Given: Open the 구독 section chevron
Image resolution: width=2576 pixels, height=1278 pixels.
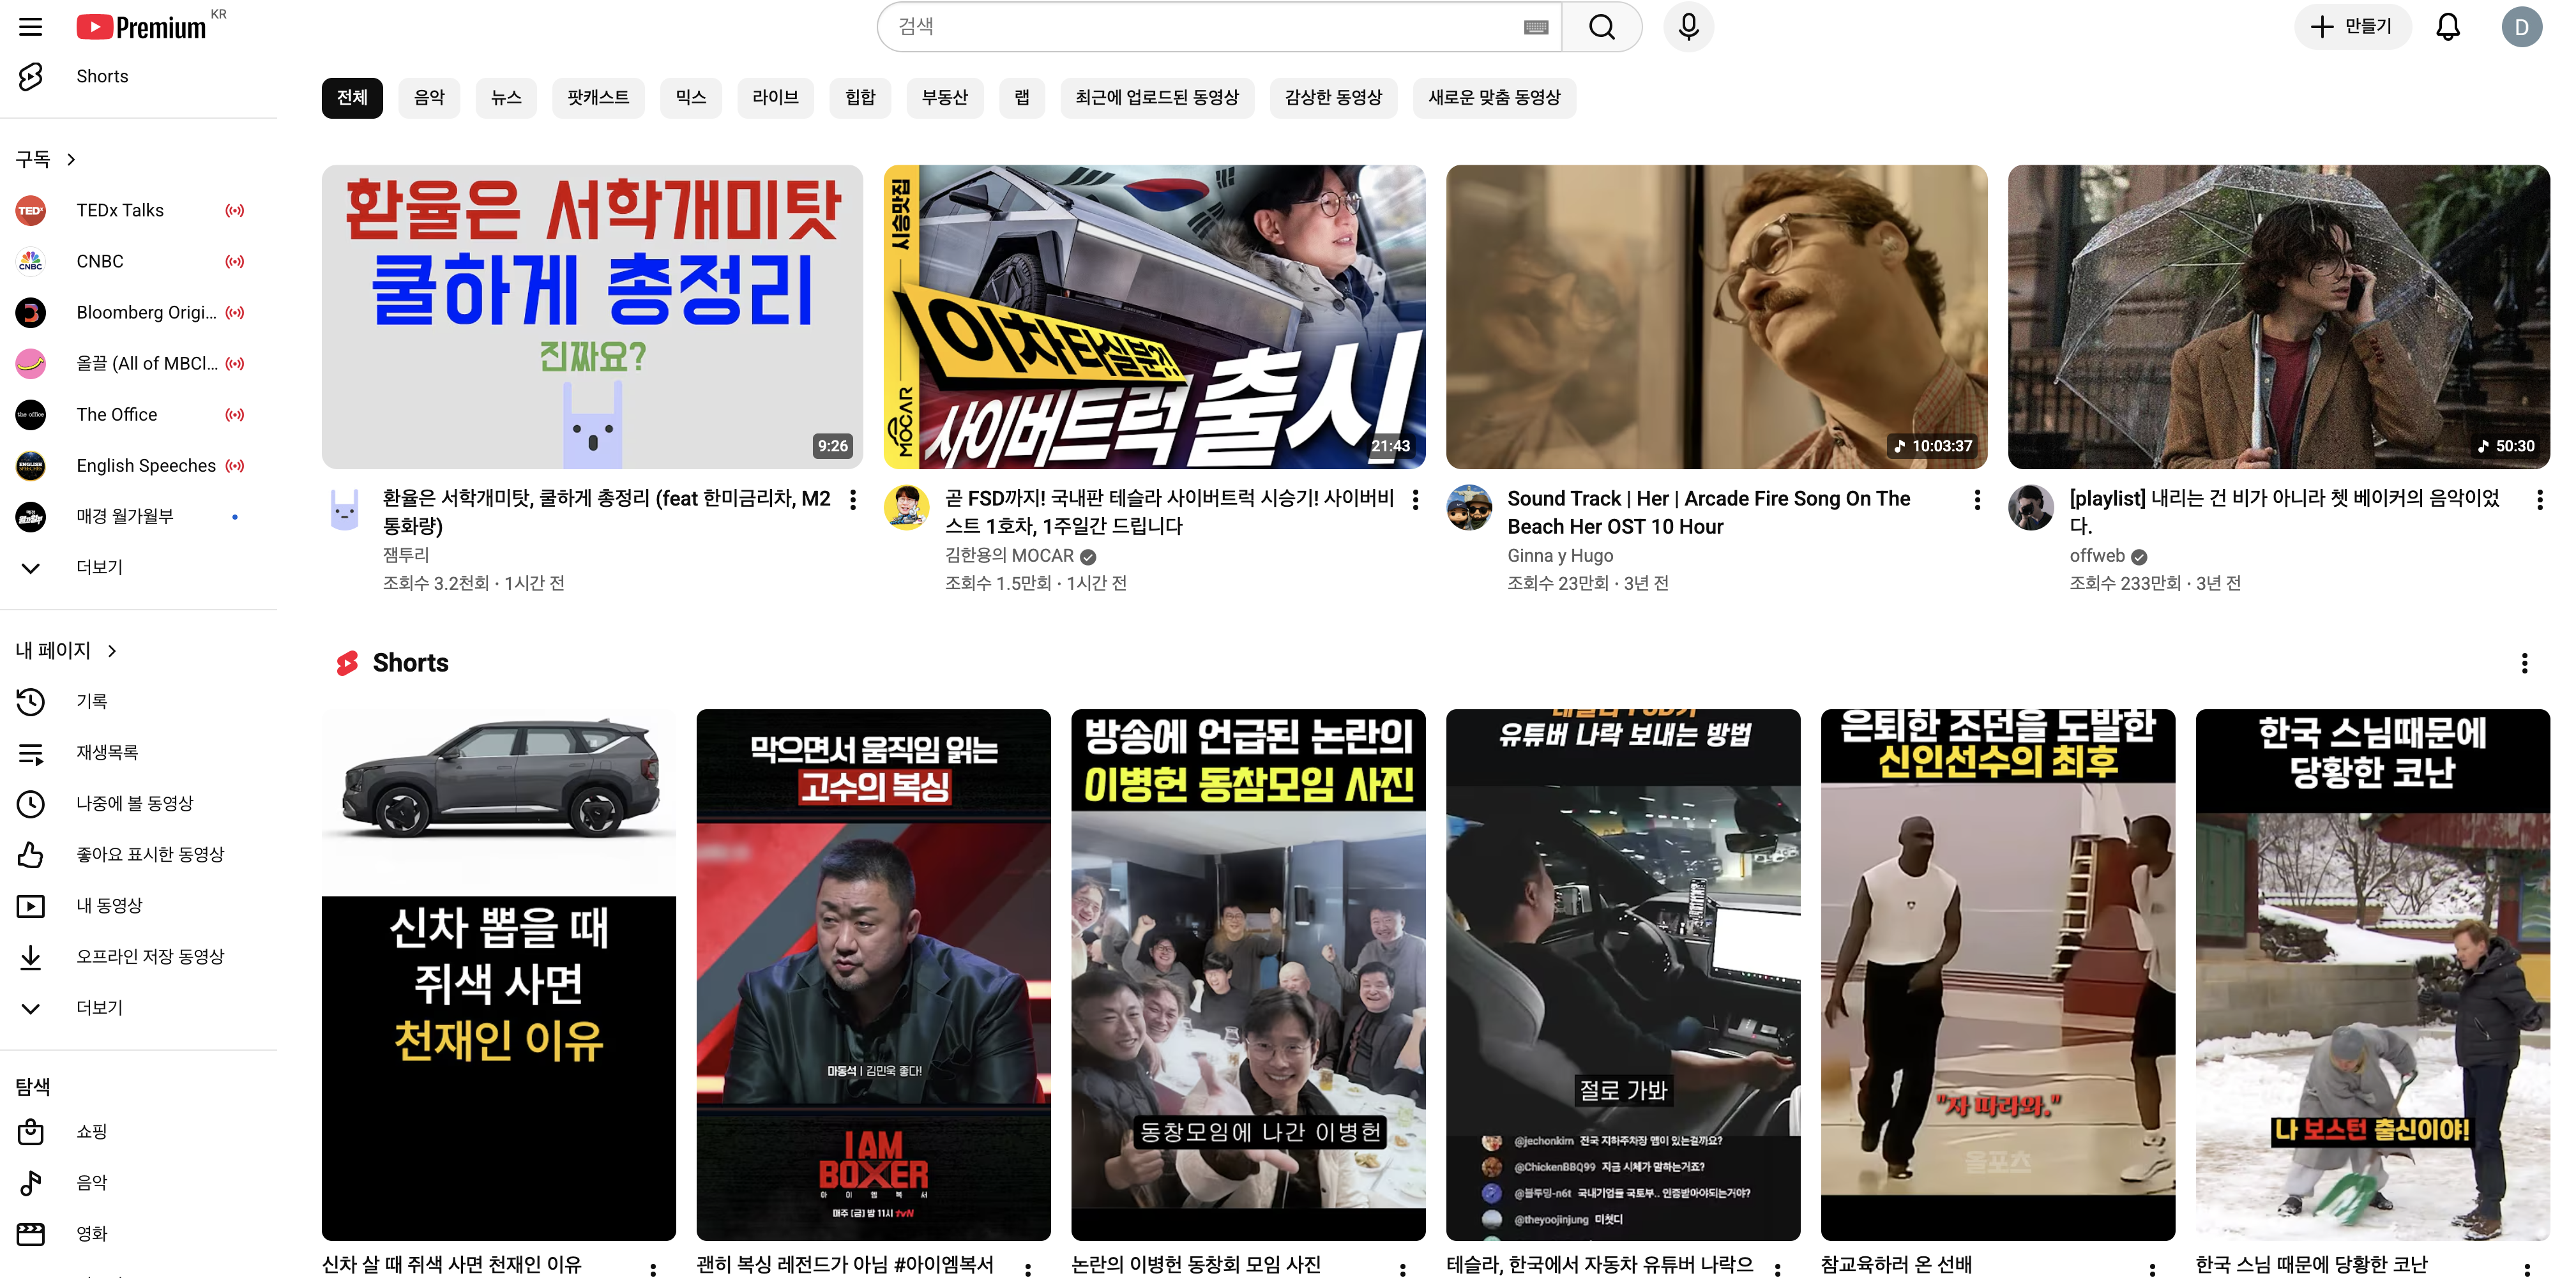Looking at the screenshot, I should coord(71,159).
